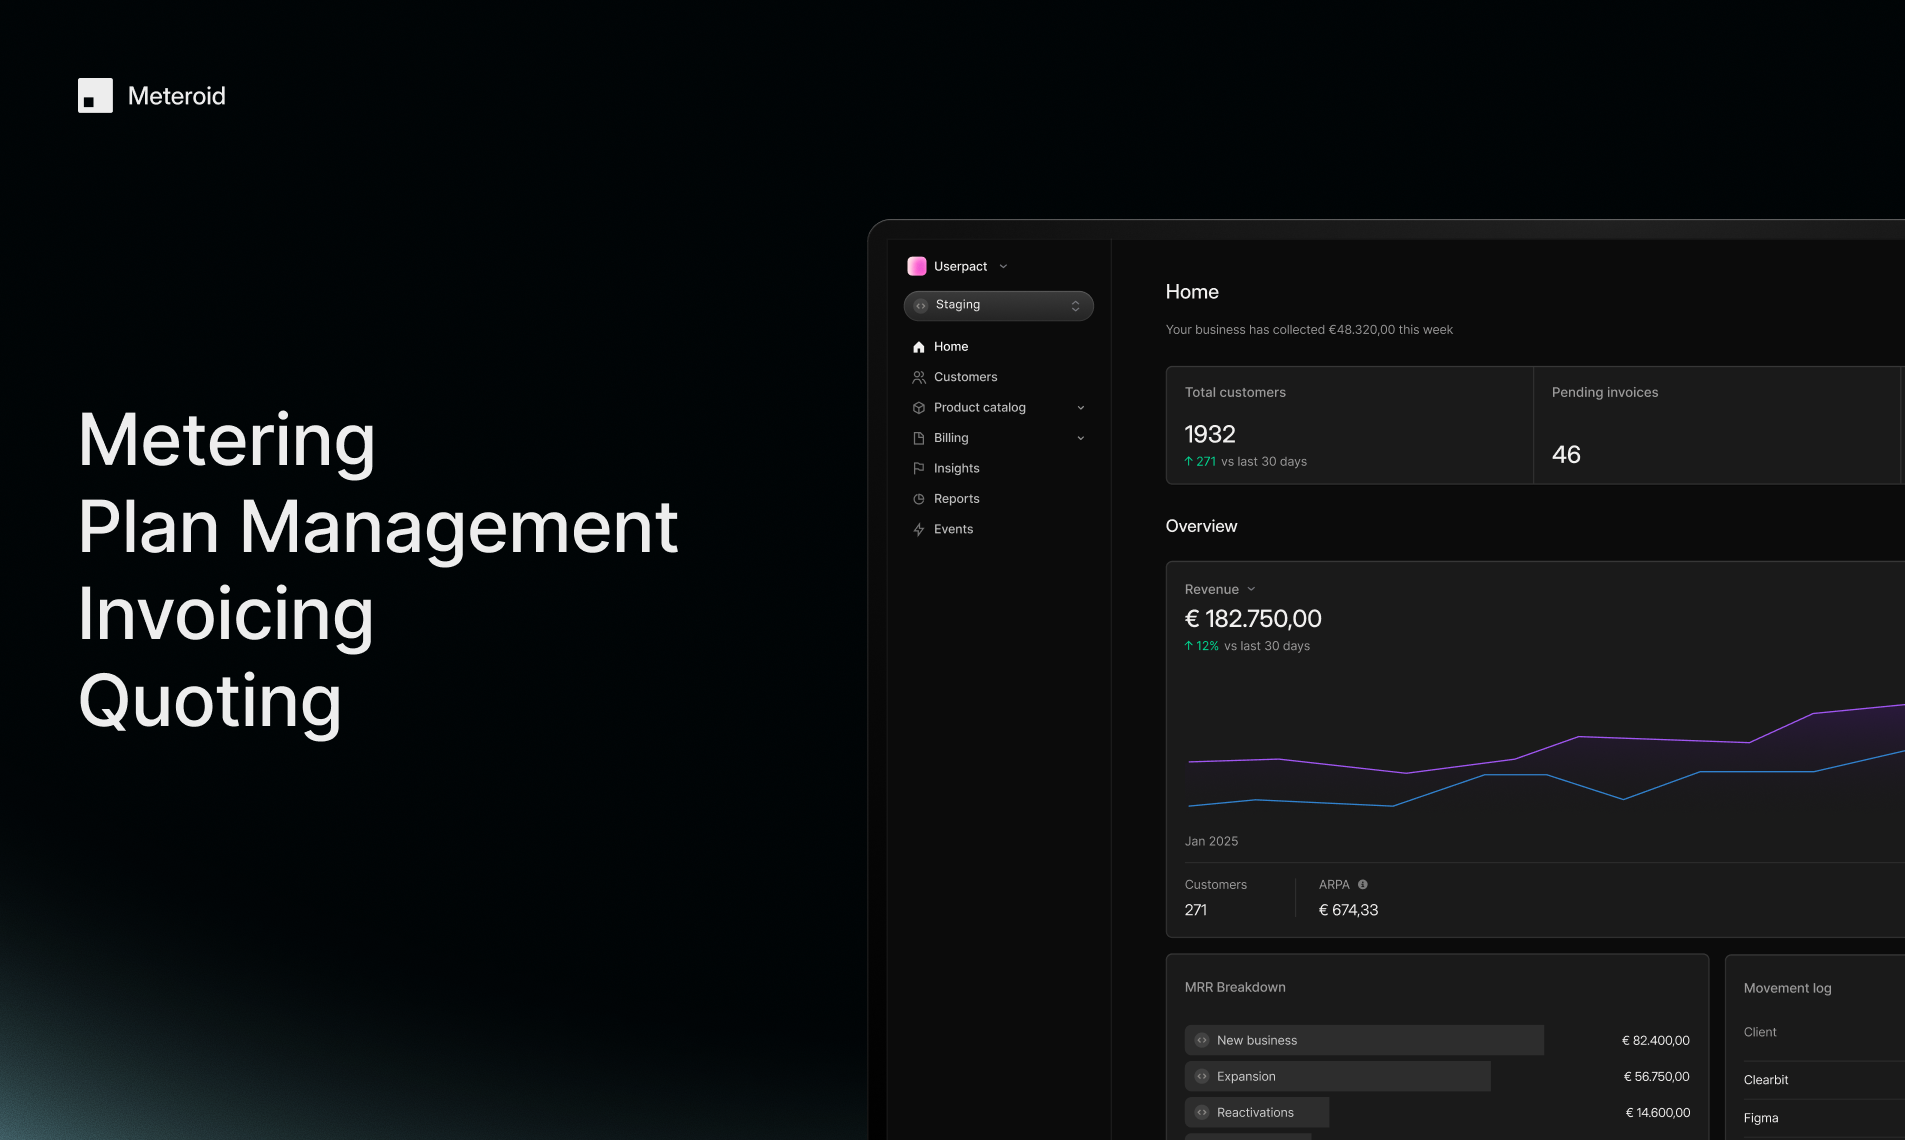Click the Jan 2025 axis label
The height and width of the screenshot is (1140, 1905).
pos(1211,841)
